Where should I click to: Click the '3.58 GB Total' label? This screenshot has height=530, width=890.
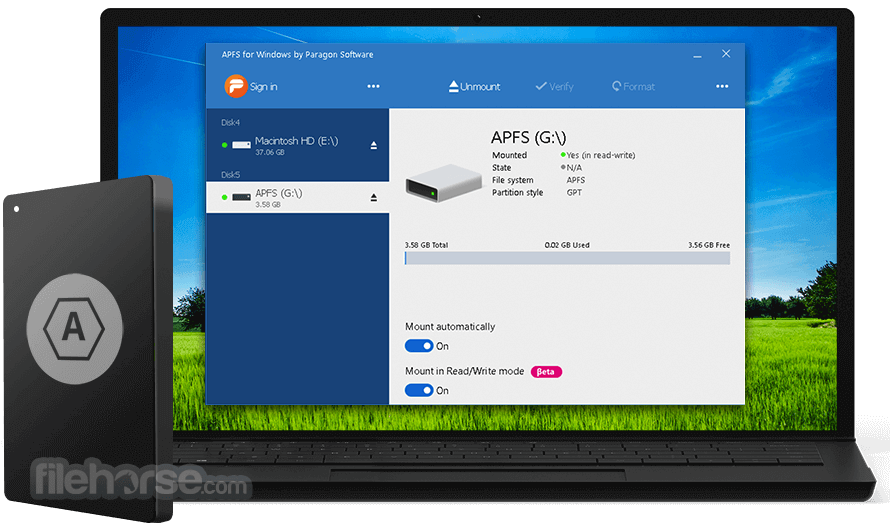point(426,245)
